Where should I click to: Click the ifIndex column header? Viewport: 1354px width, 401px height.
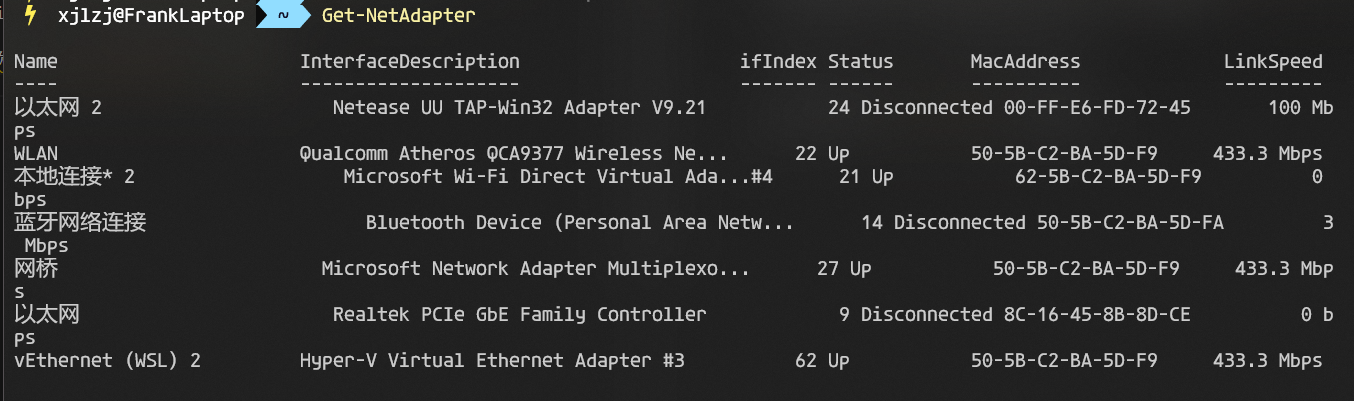pos(777,62)
